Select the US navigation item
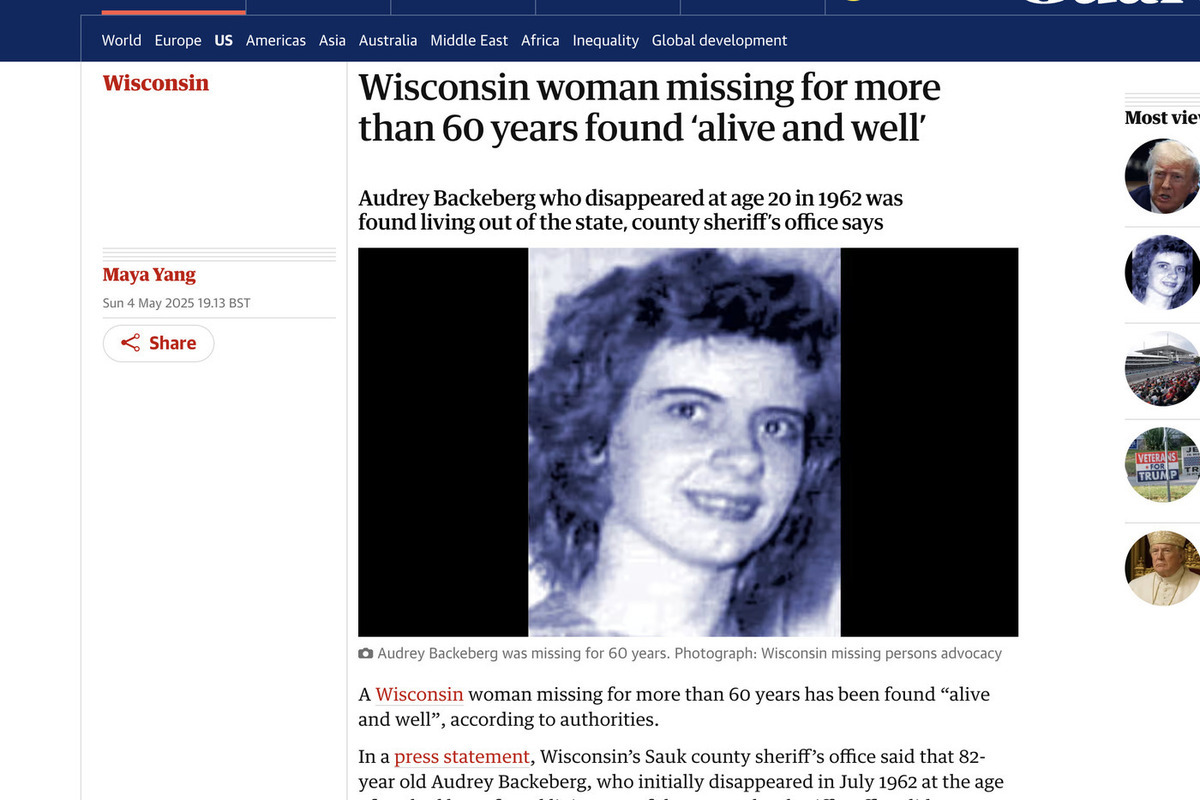Image resolution: width=1200 pixels, height=800 pixels. (223, 40)
